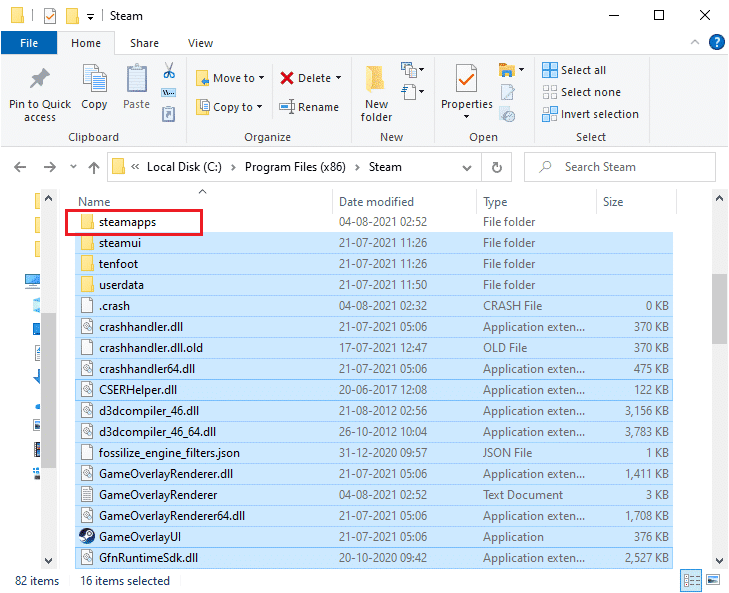Select the crashhandler.dll.old file

click(374, 347)
